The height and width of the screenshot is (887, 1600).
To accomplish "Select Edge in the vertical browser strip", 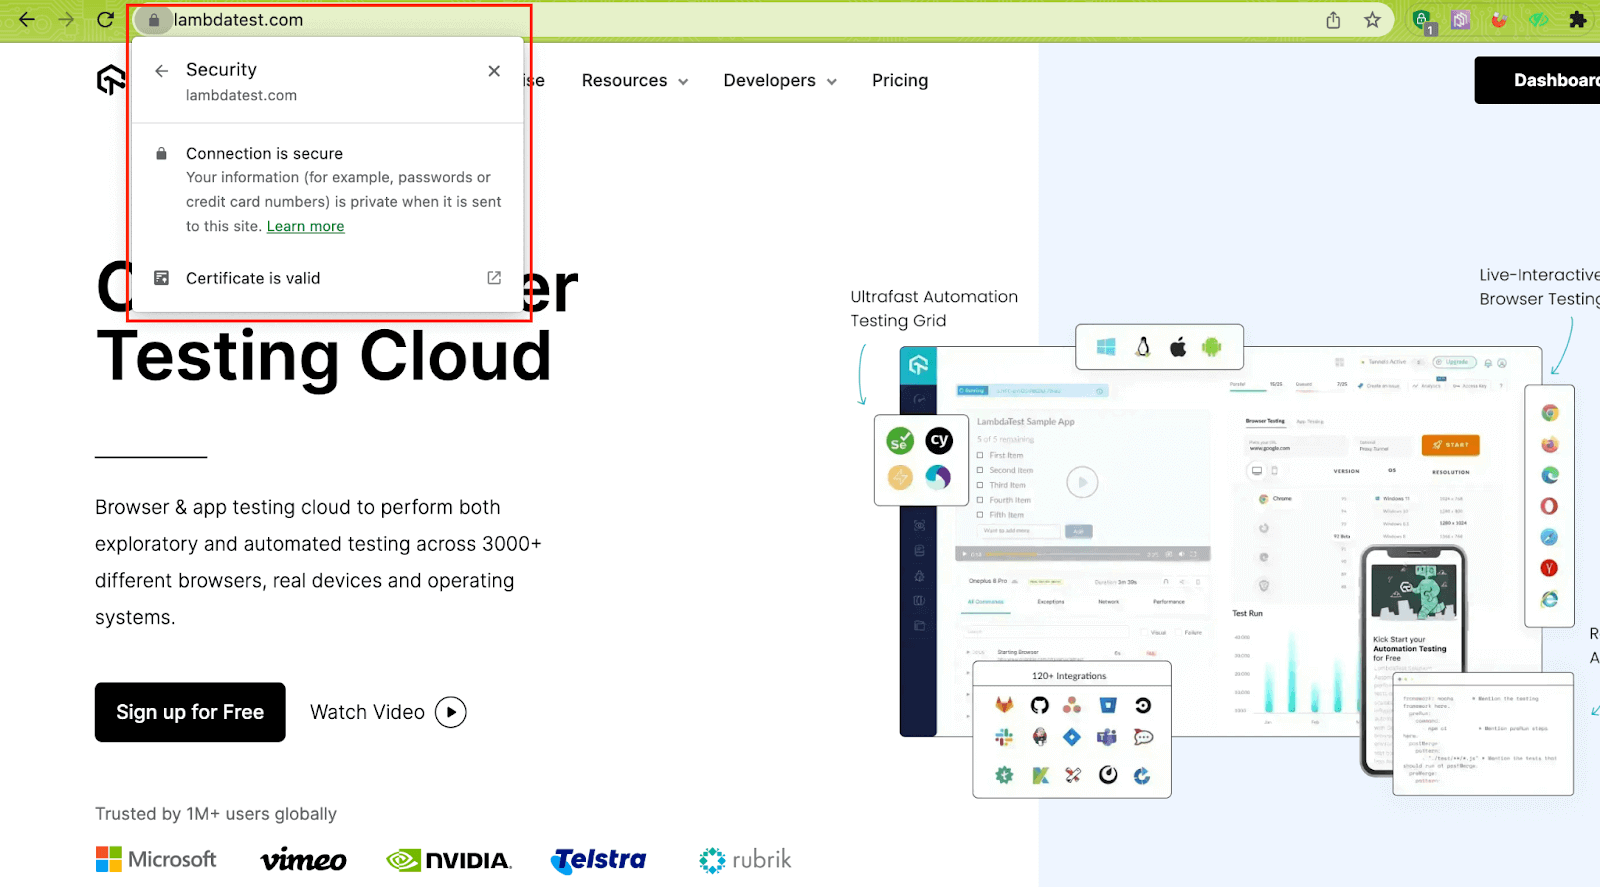I will (1549, 475).
